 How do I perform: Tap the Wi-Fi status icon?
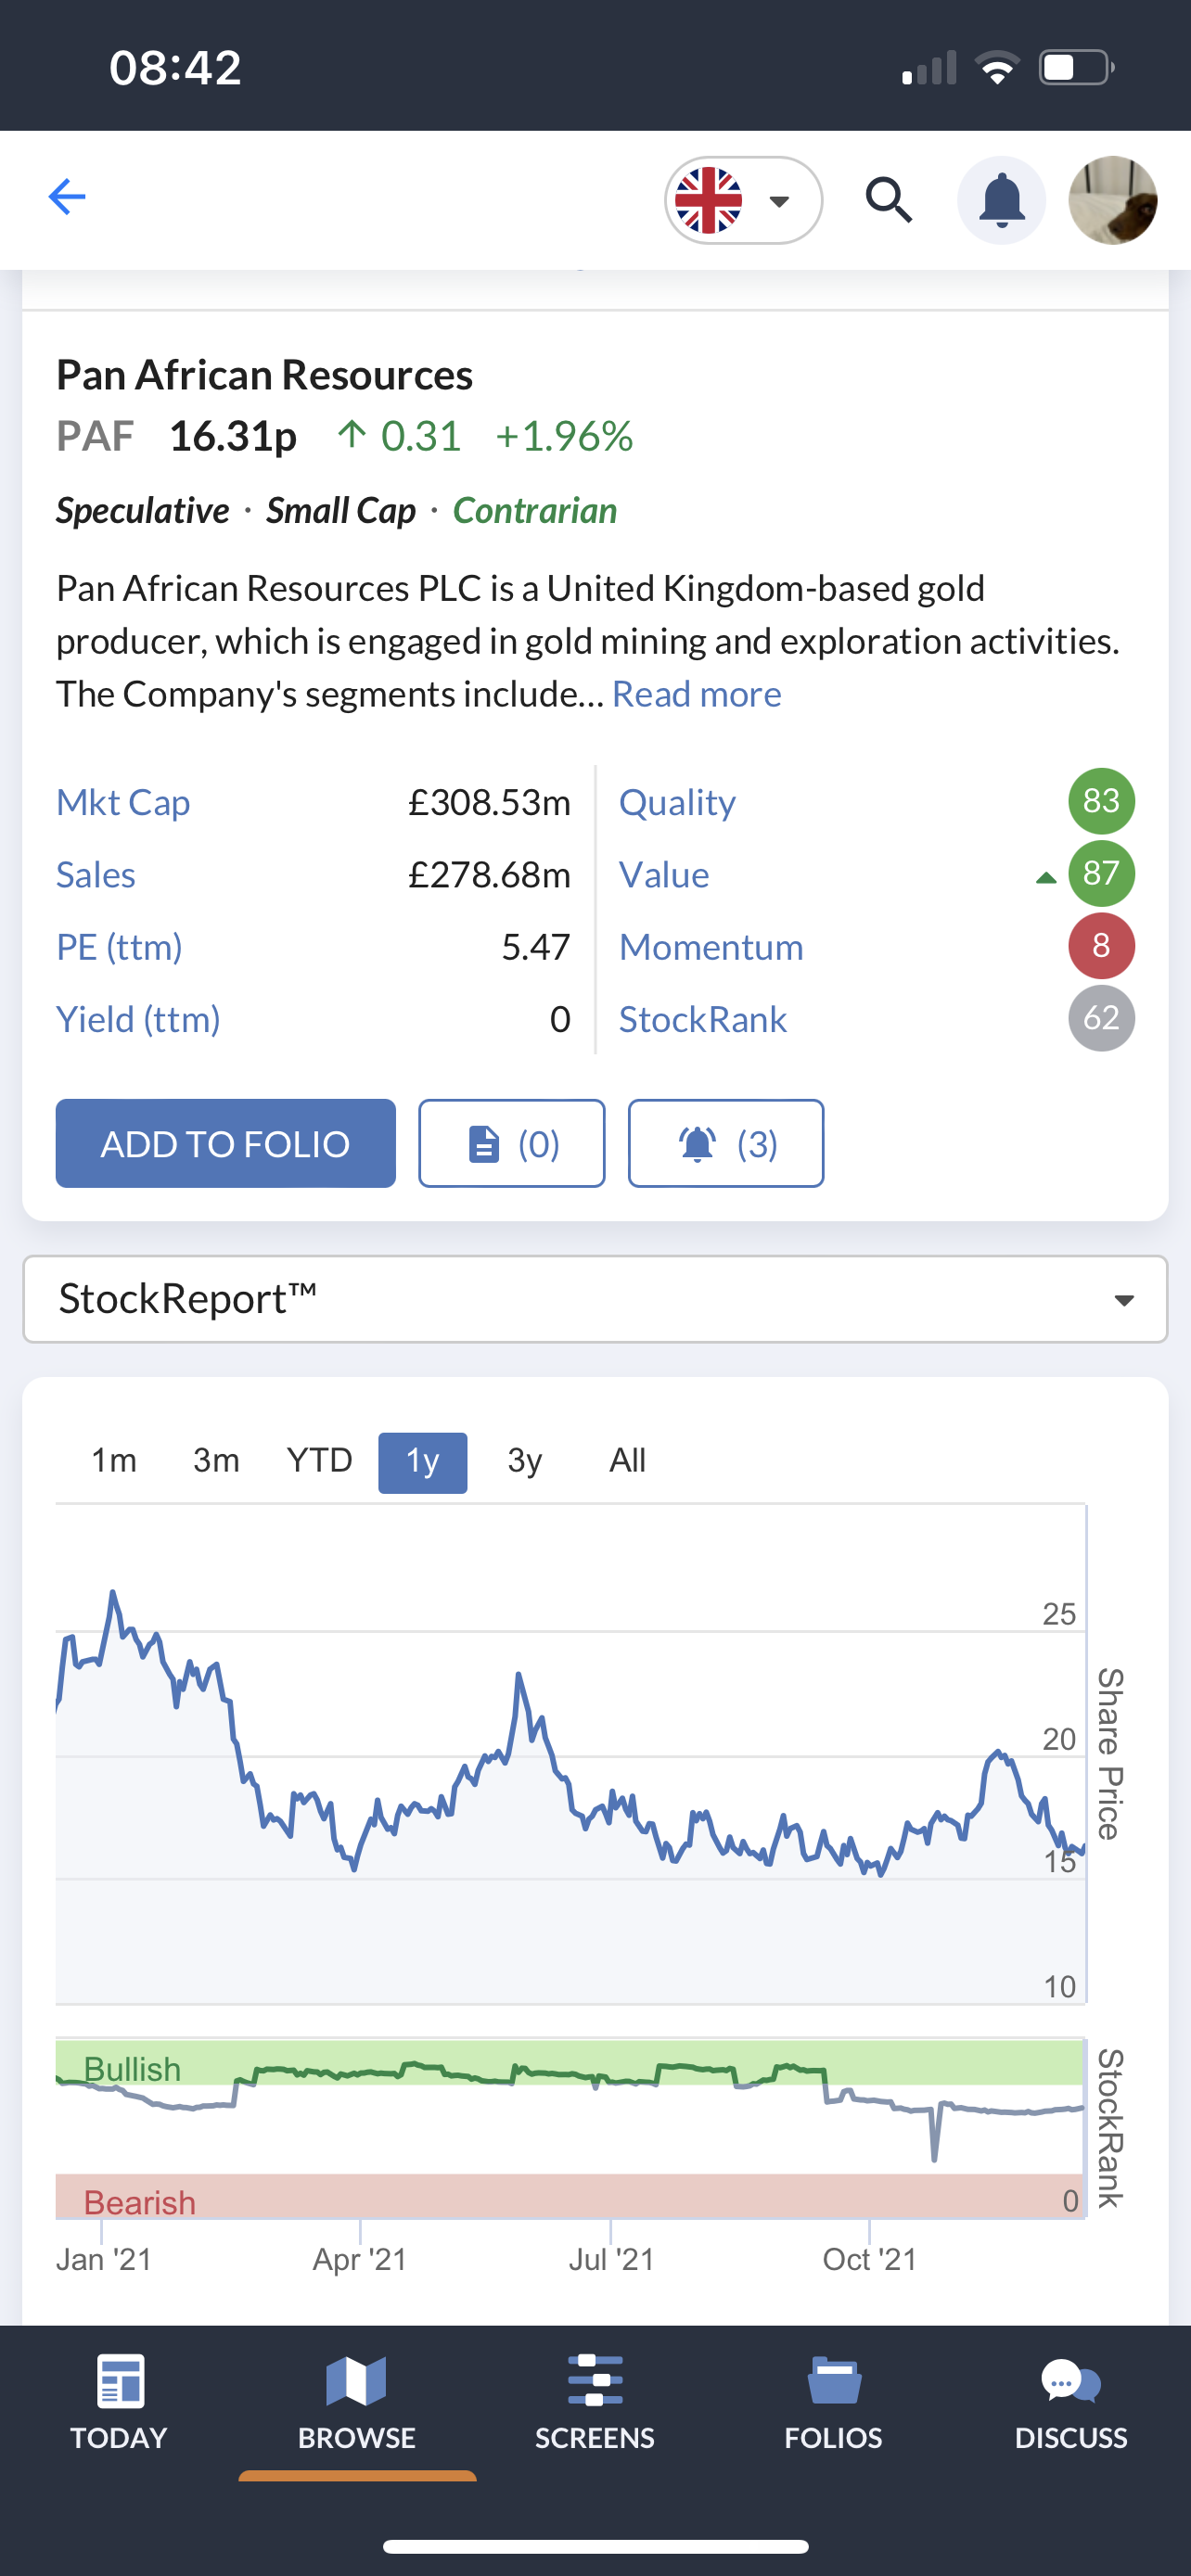tap(996, 68)
